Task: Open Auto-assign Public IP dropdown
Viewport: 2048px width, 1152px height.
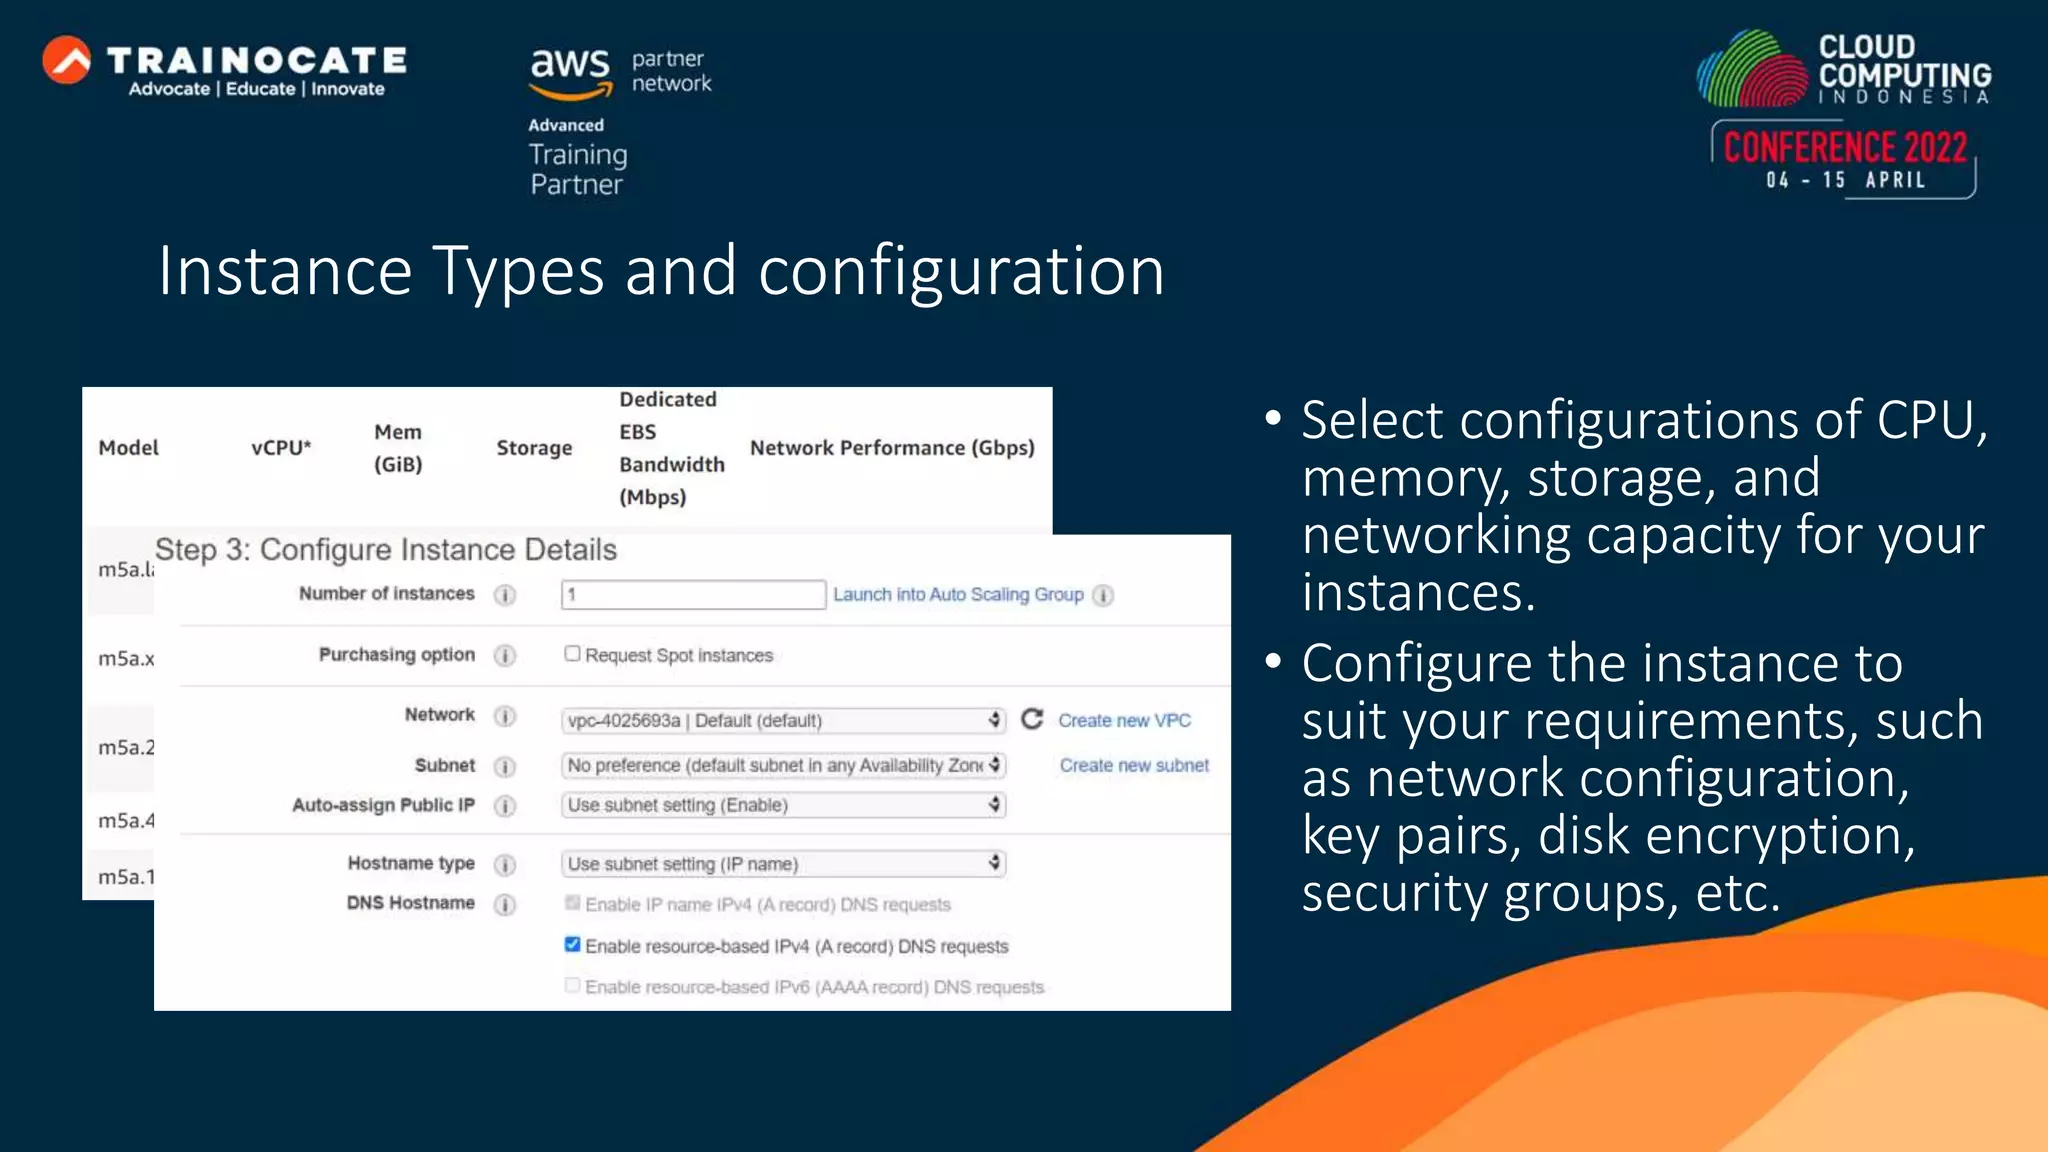Action: (x=783, y=805)
